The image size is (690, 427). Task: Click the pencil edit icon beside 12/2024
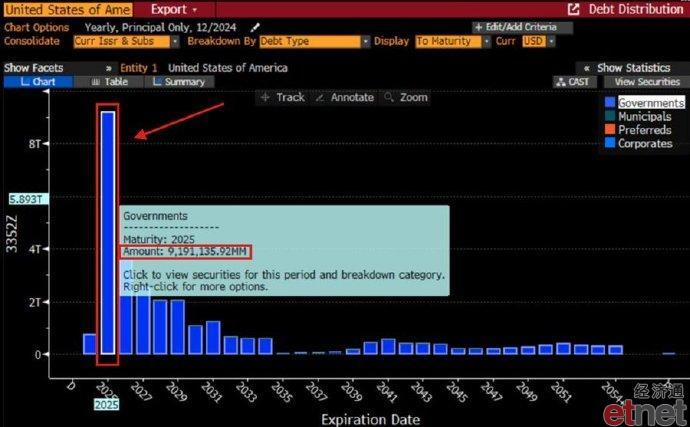click(255, 27)
